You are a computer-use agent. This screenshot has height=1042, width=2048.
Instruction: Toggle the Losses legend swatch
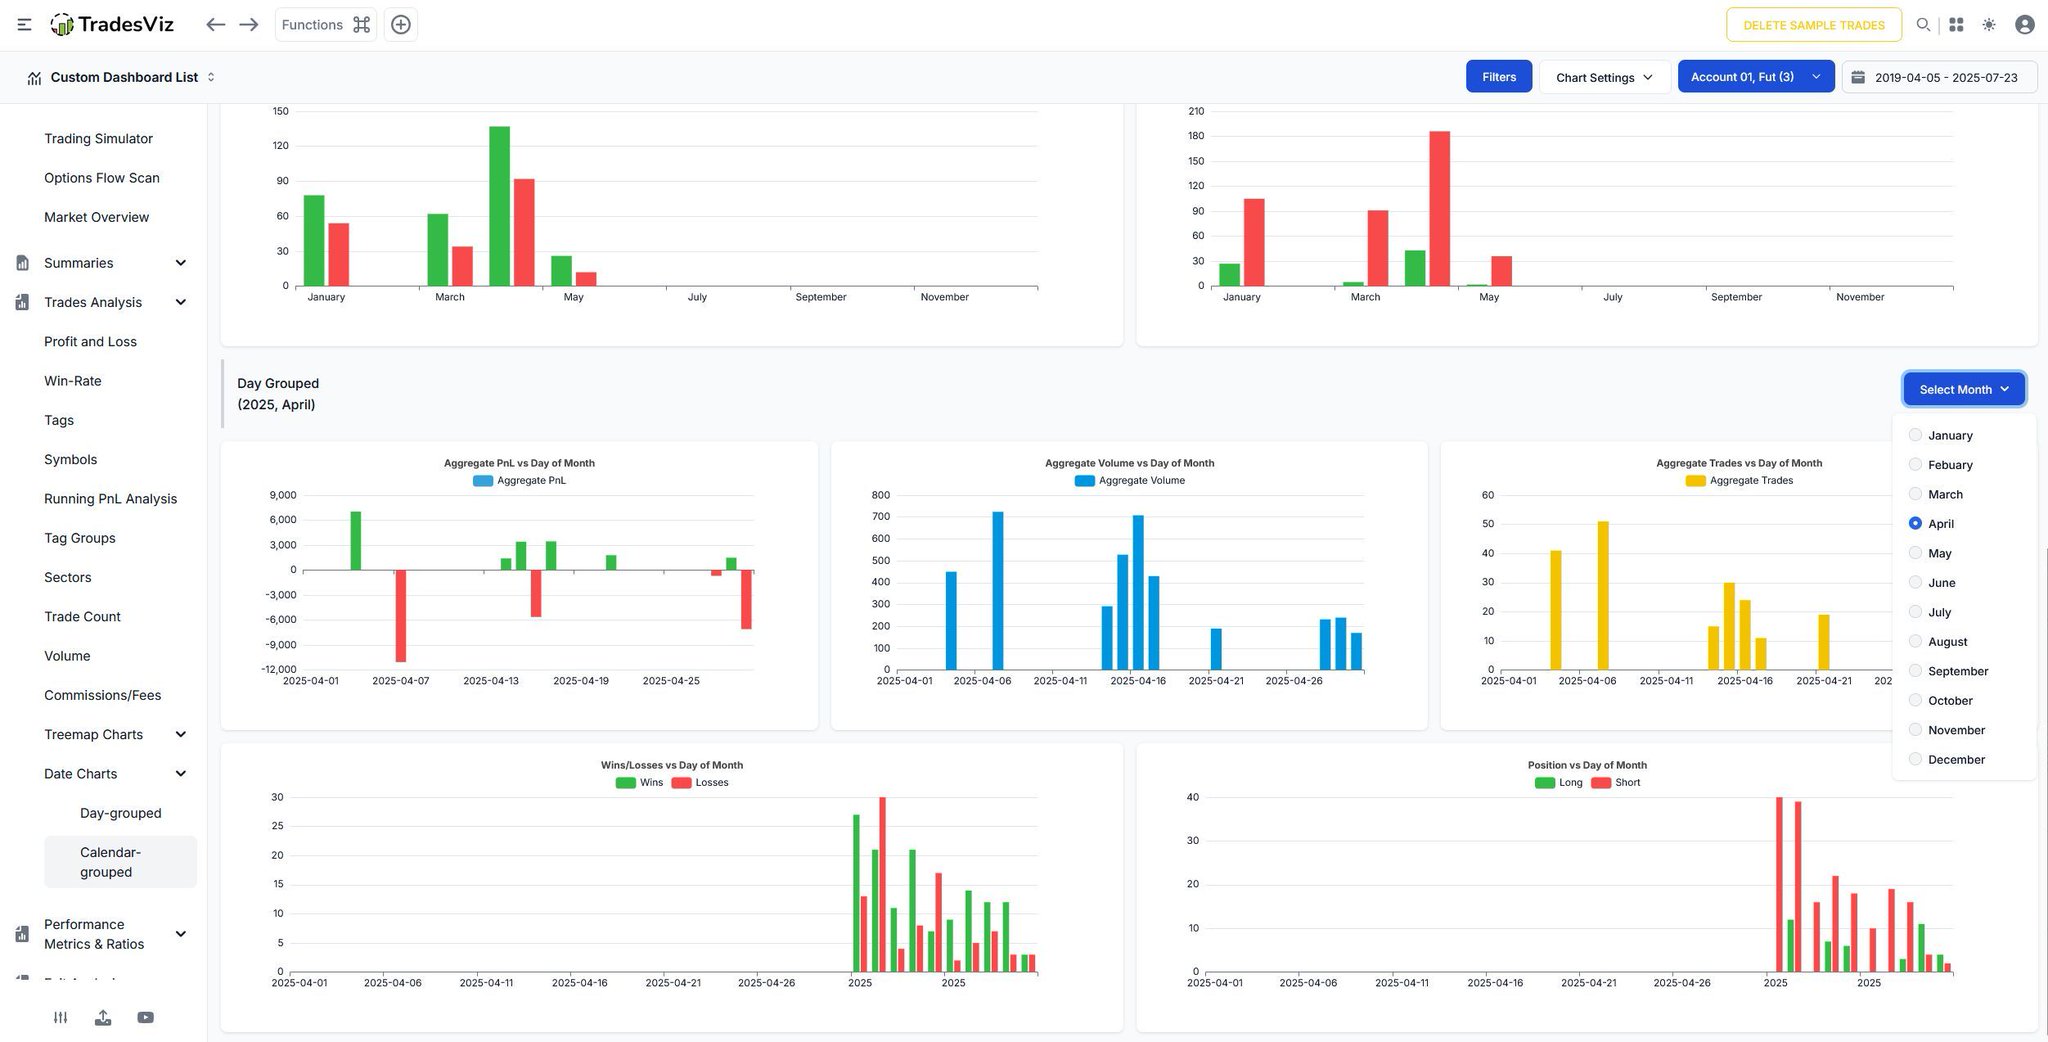coord(682,783)
